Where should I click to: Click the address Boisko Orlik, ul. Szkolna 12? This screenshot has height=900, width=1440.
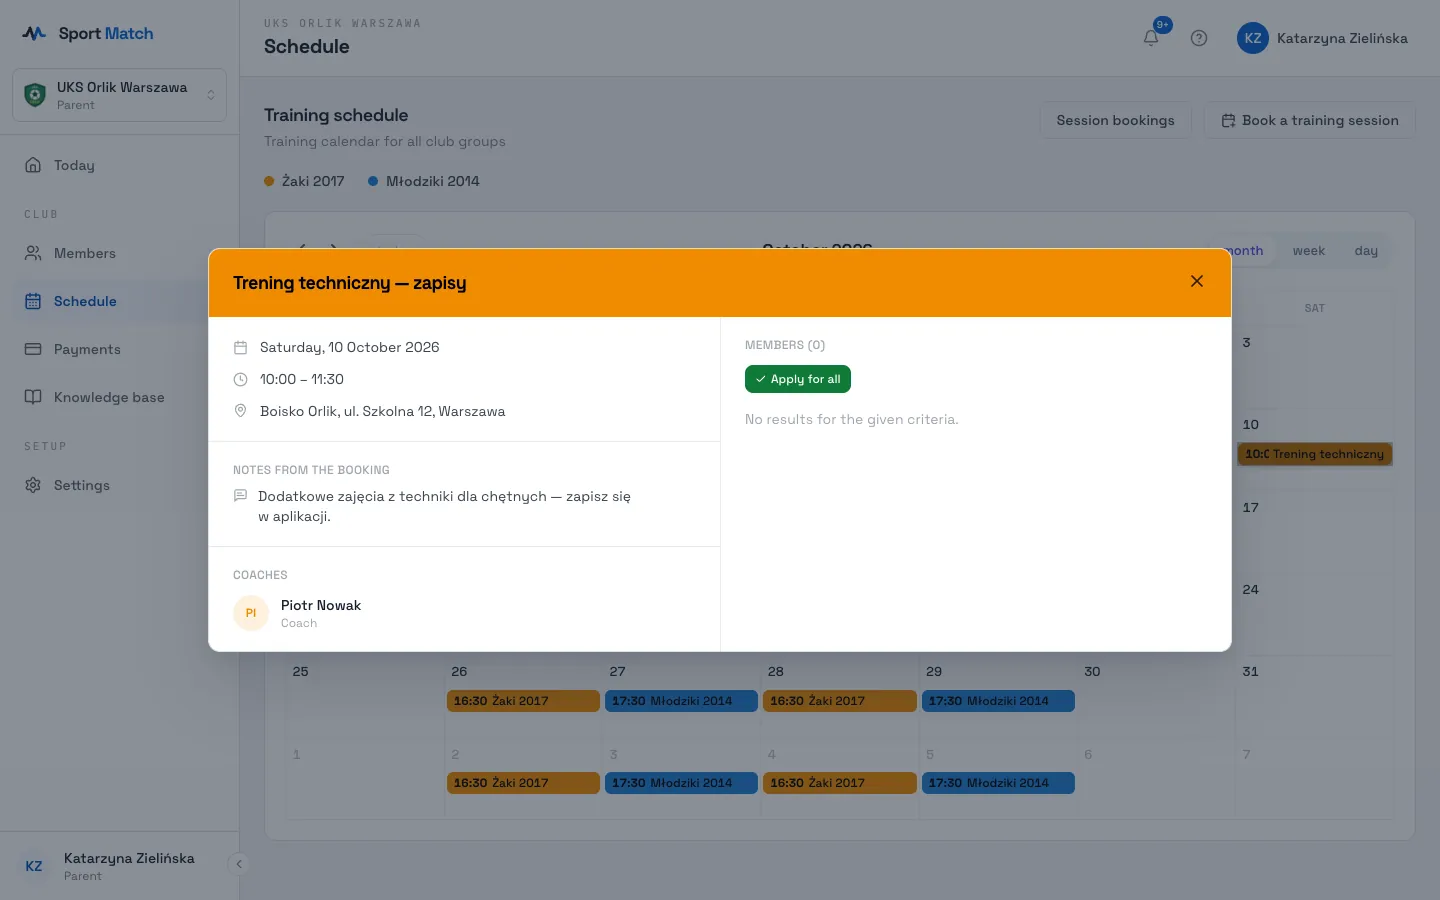(x=382, y=411)
